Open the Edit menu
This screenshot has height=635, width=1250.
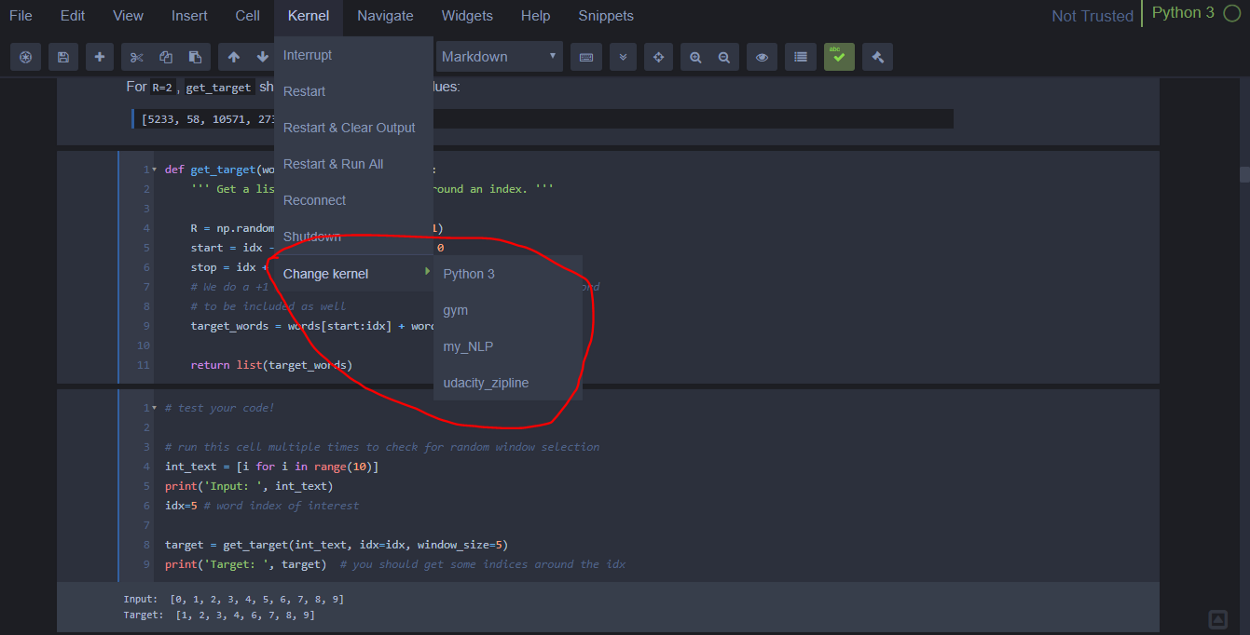73,16
